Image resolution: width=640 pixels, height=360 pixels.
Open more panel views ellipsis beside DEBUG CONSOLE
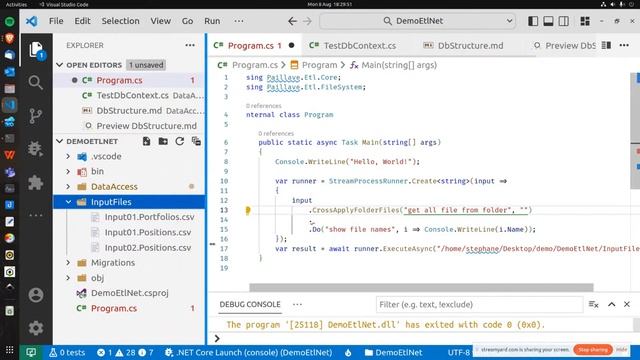pos(297,304)
